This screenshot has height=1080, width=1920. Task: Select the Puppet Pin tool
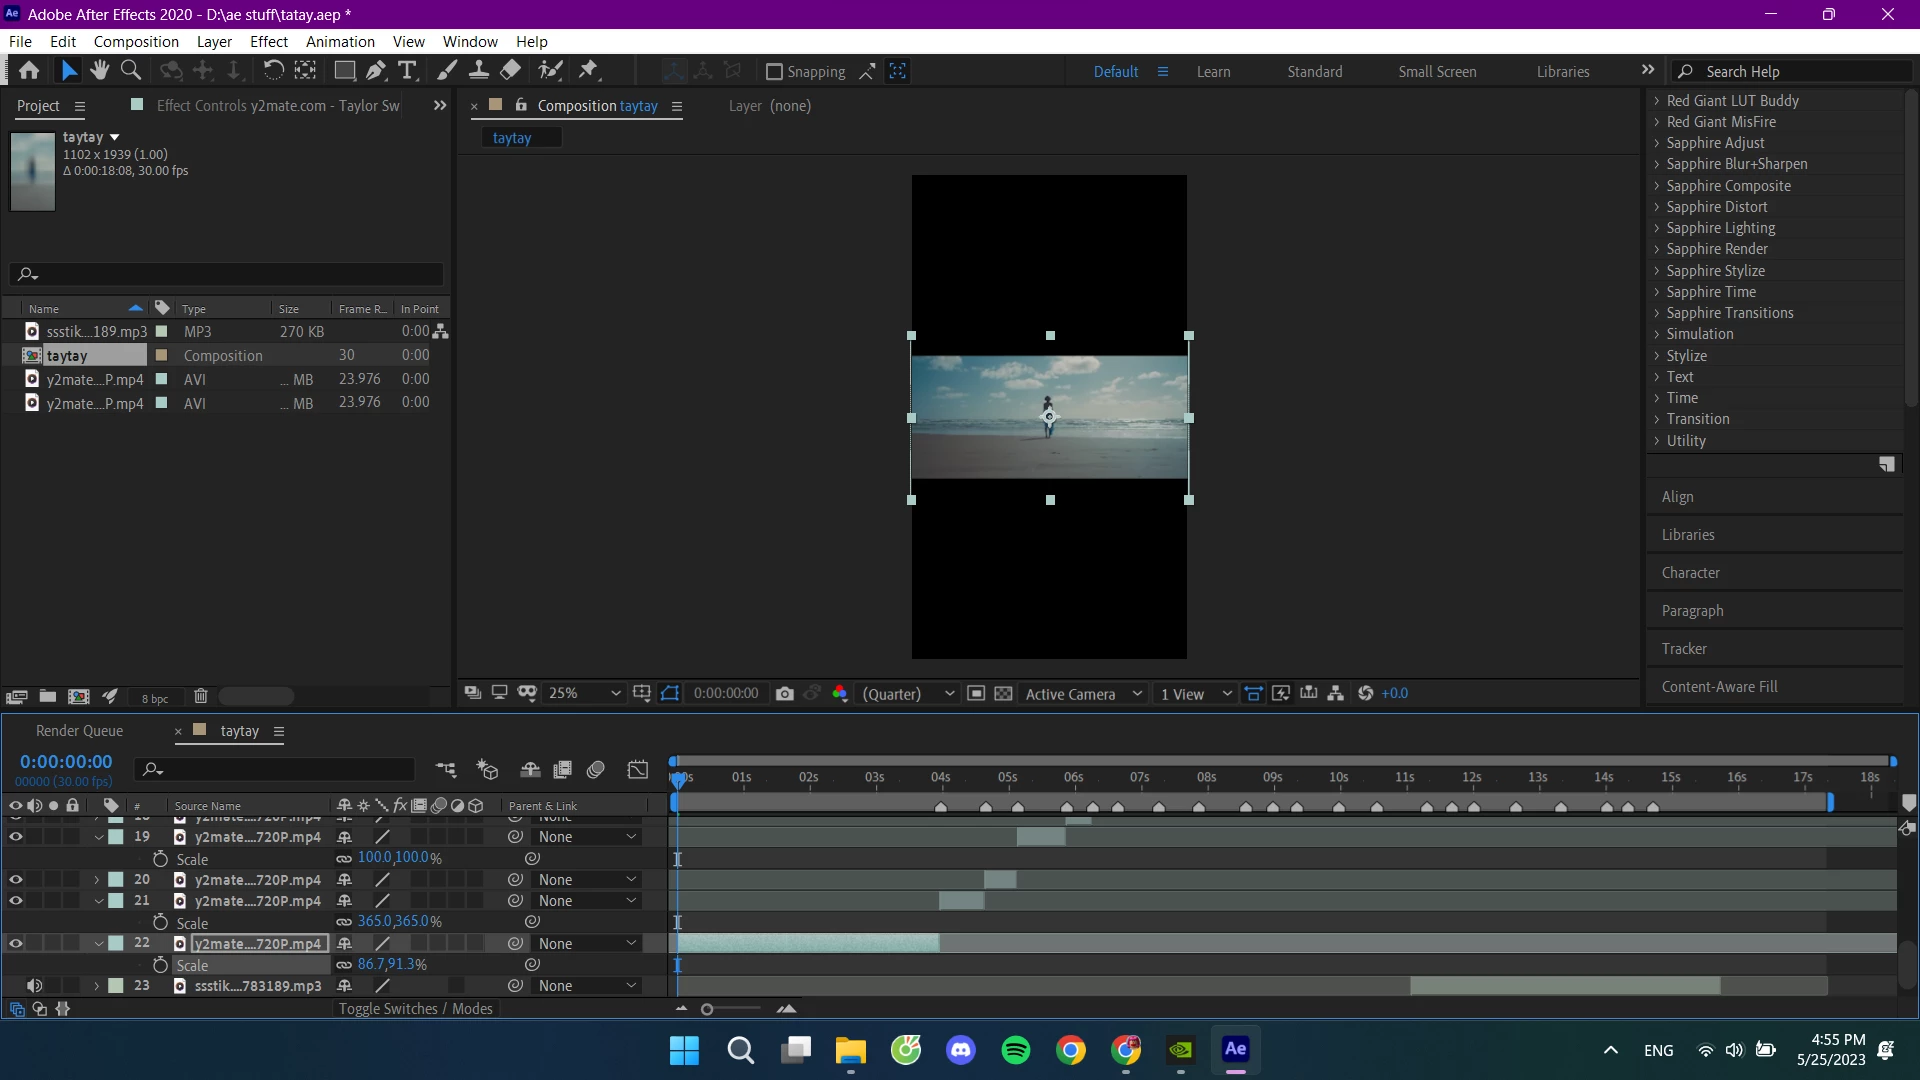click(x=588, y=70)
